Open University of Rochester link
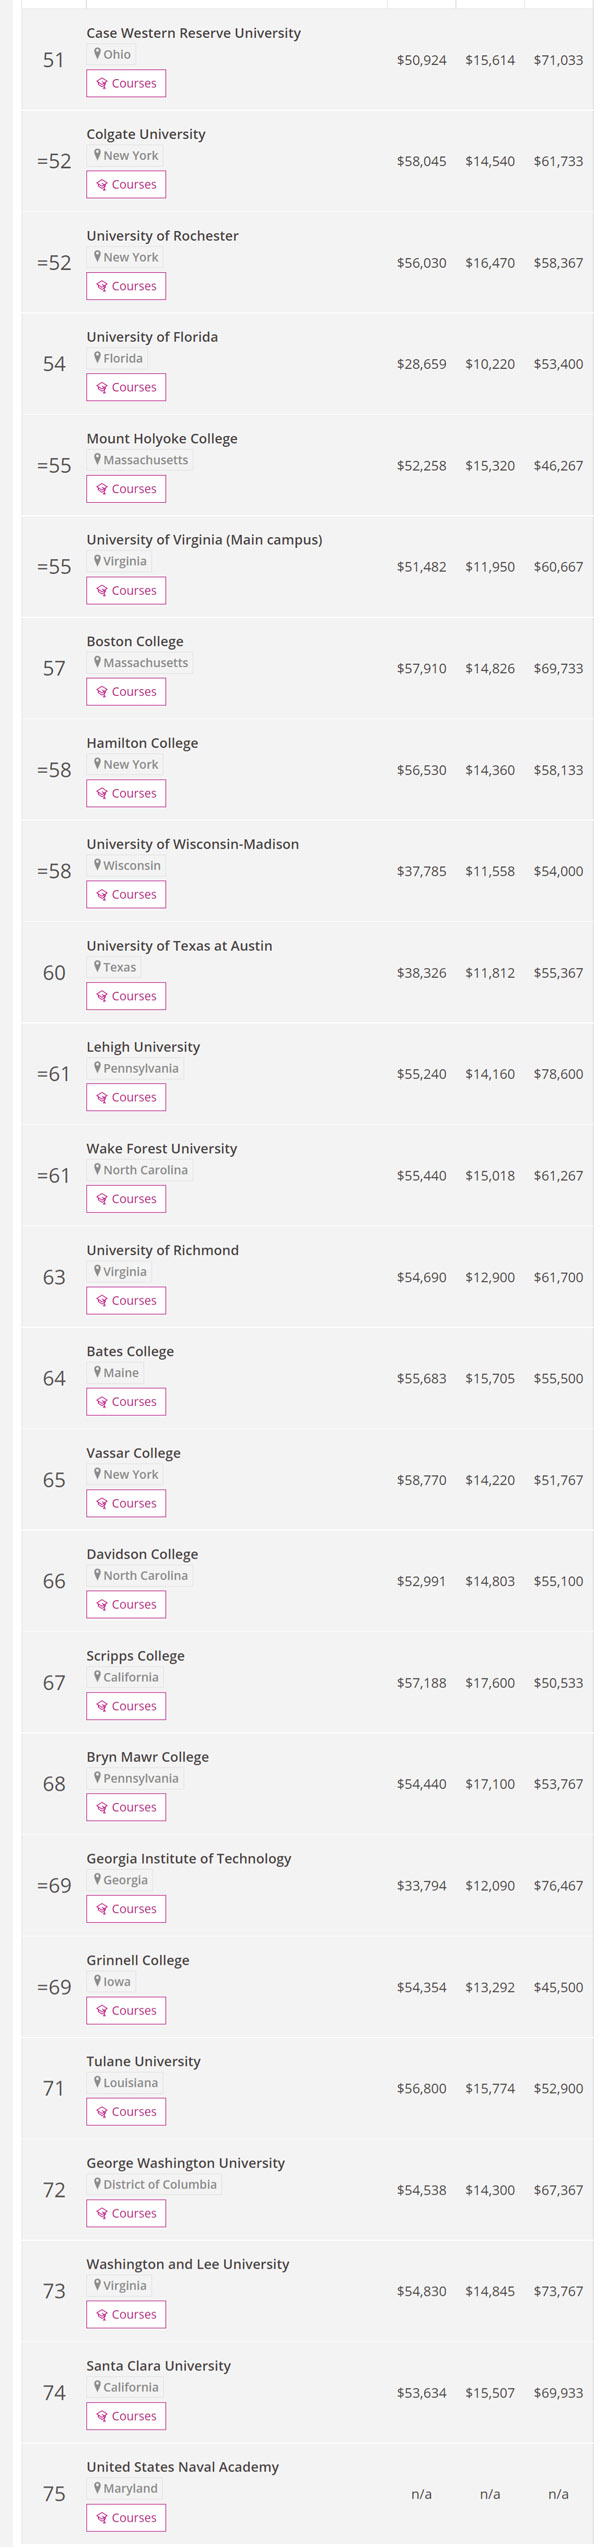The image size is (600, 2547). click(162, 236)
